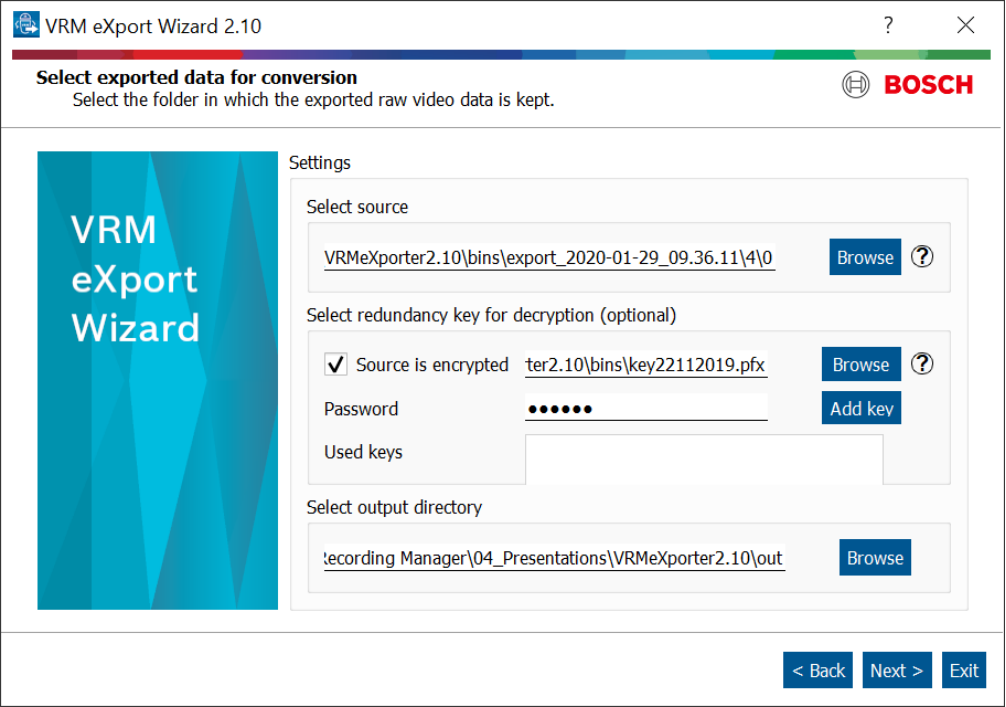
Task: Browse for the redundancy key file
Action: click(861, 364)
